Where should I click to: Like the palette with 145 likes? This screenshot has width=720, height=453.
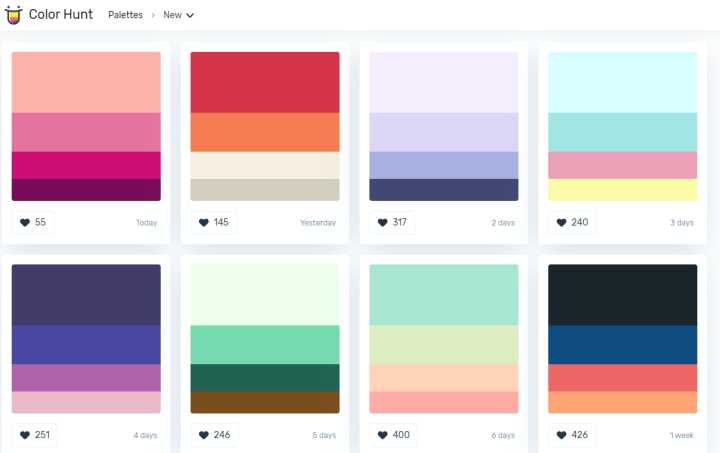(x=214, y=223)
